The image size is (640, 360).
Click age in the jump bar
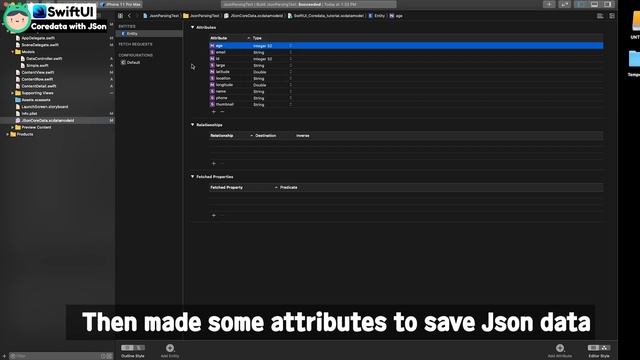pos(396,16)
